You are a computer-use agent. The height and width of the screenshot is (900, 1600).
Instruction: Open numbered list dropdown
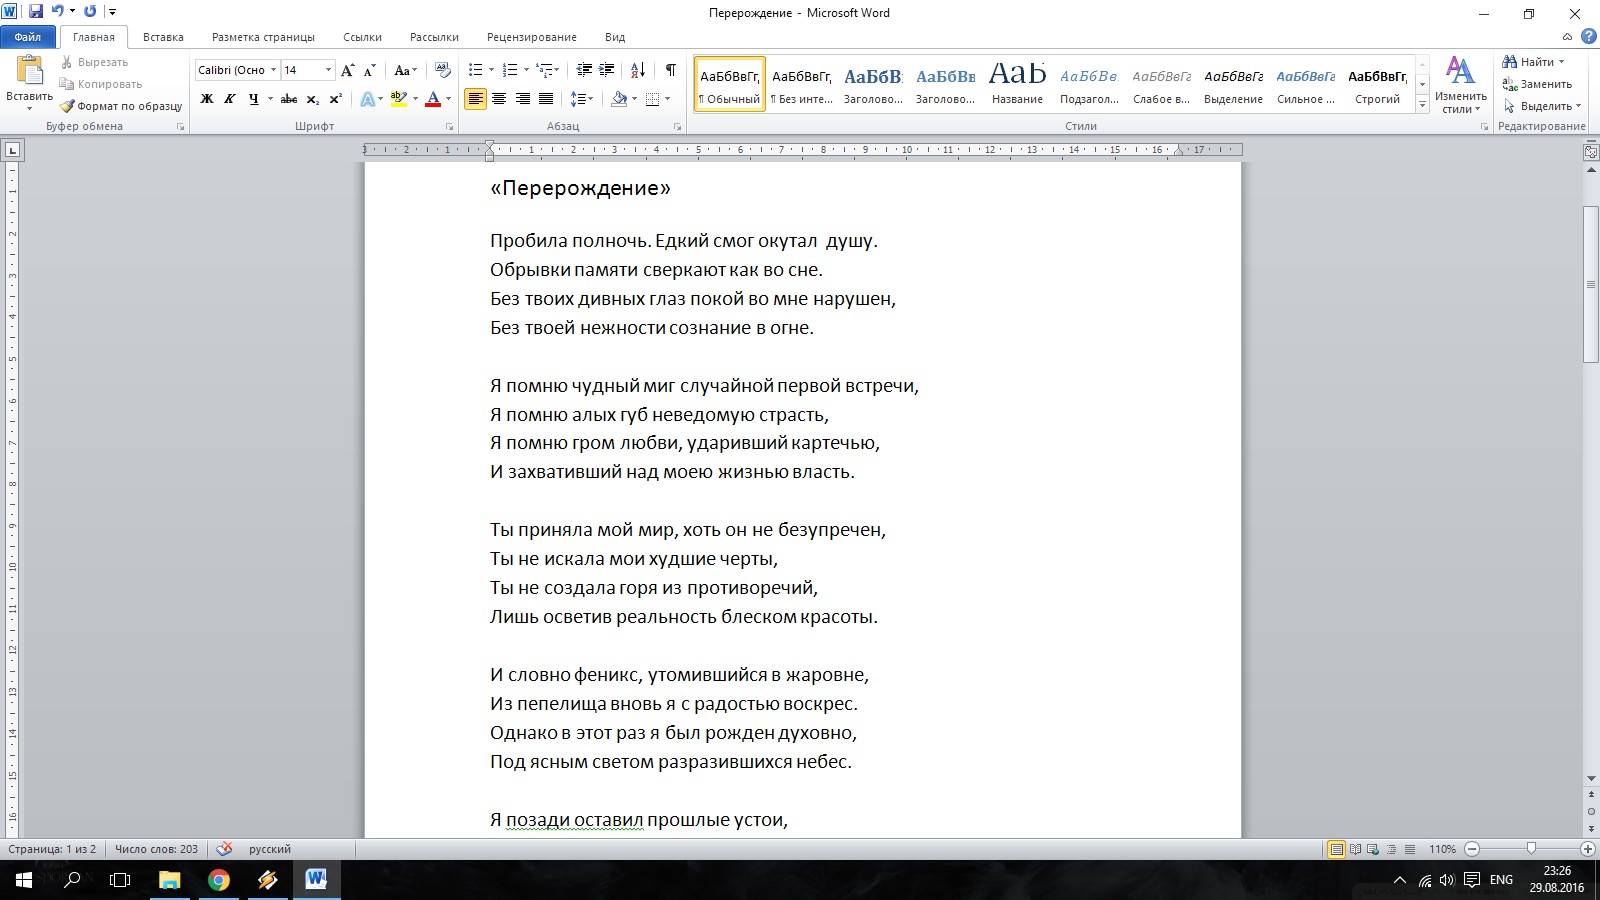(525, 70)
